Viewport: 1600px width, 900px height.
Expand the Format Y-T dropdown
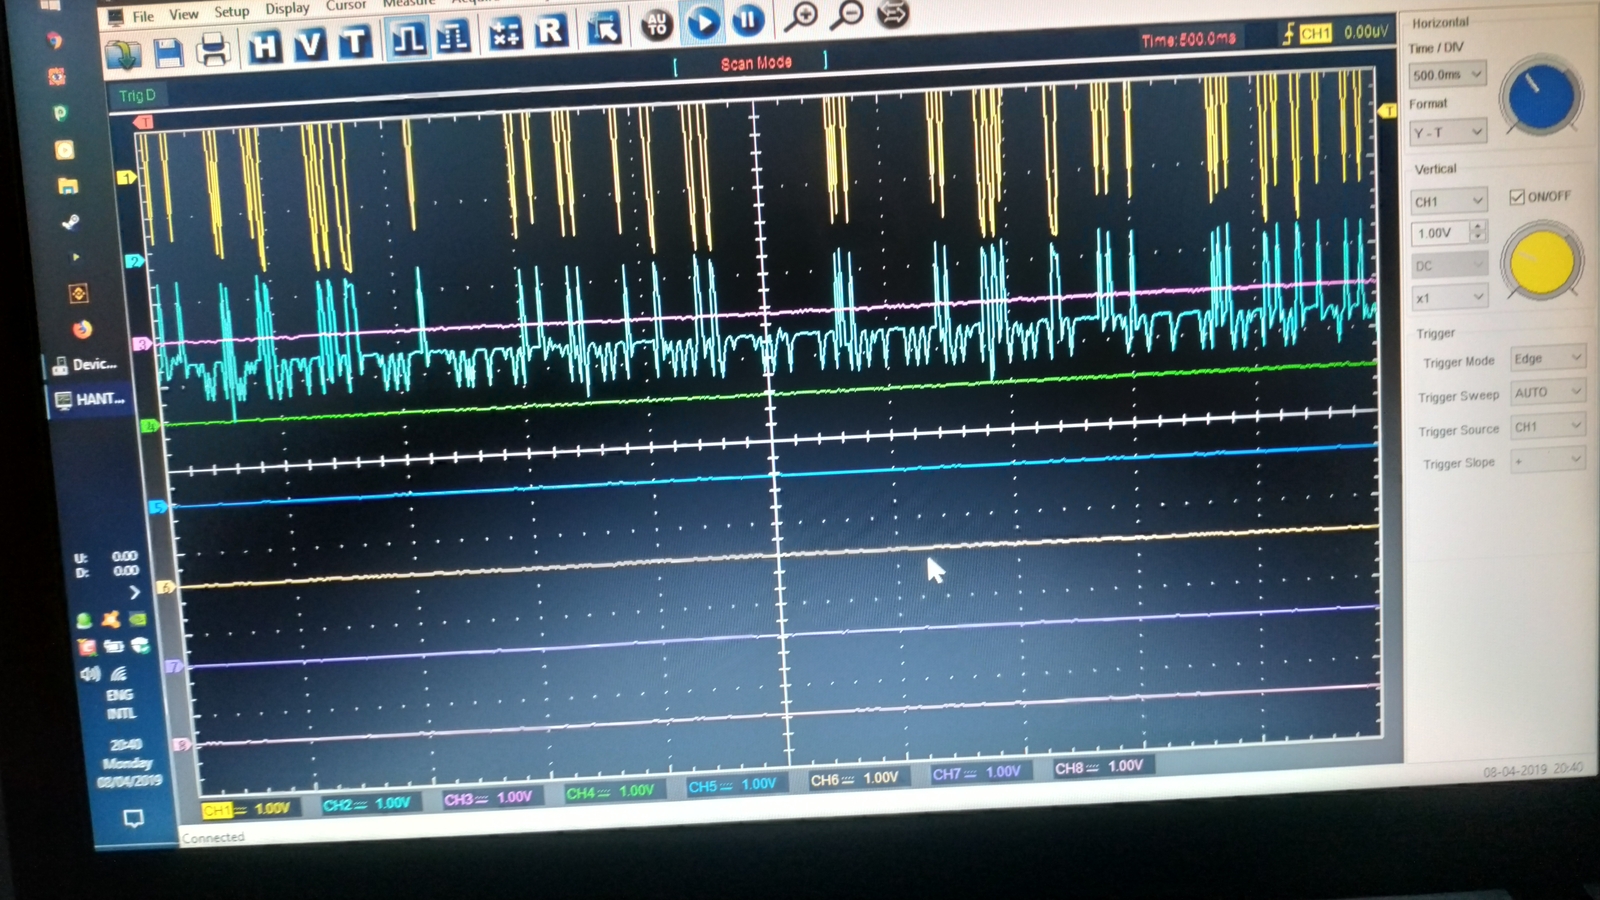[x=1448, y=133]
